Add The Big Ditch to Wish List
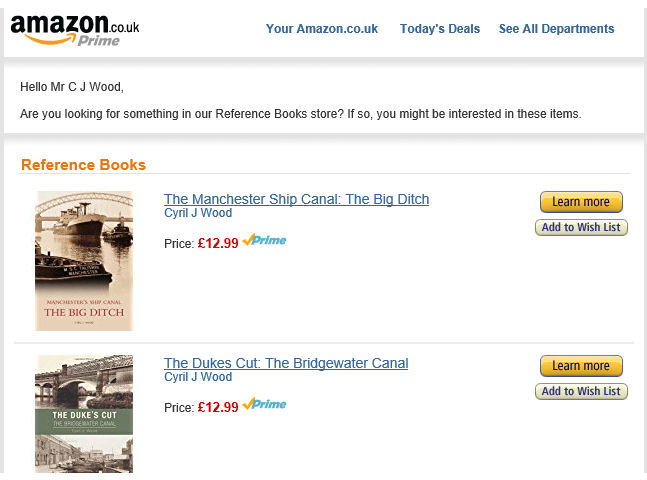The width and height of the screenshot is (647, 480). coord(581,227)
